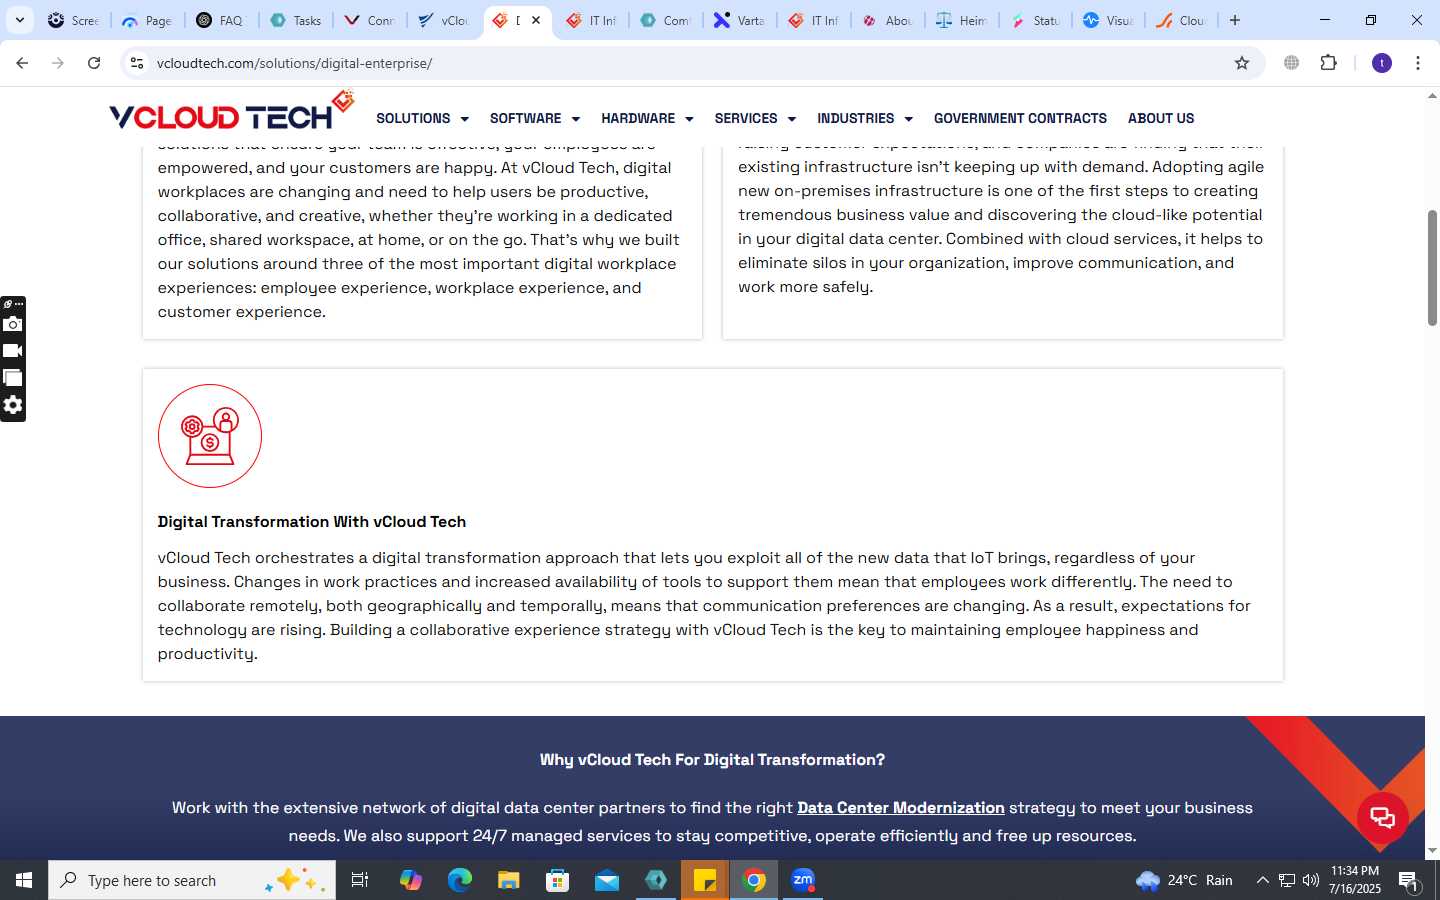This screenshot has height=900, width=1440.
Task: Open network status icon in tray
Action: (x=1287, y=880)
